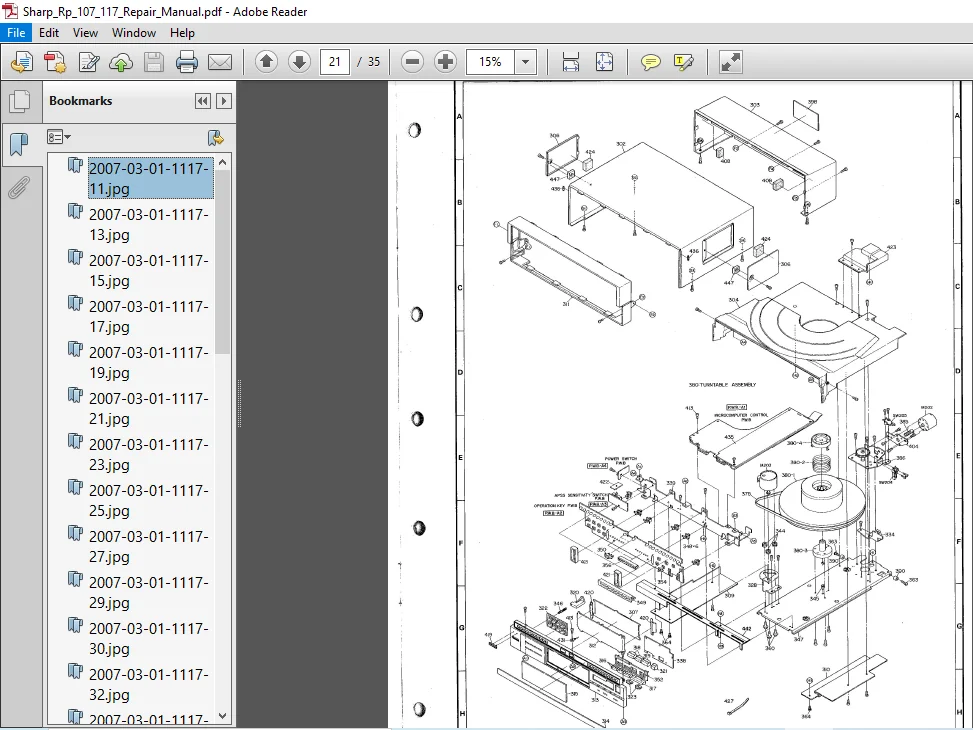Send file by email envelope icon
973x730 pixels.
(220, 62)
